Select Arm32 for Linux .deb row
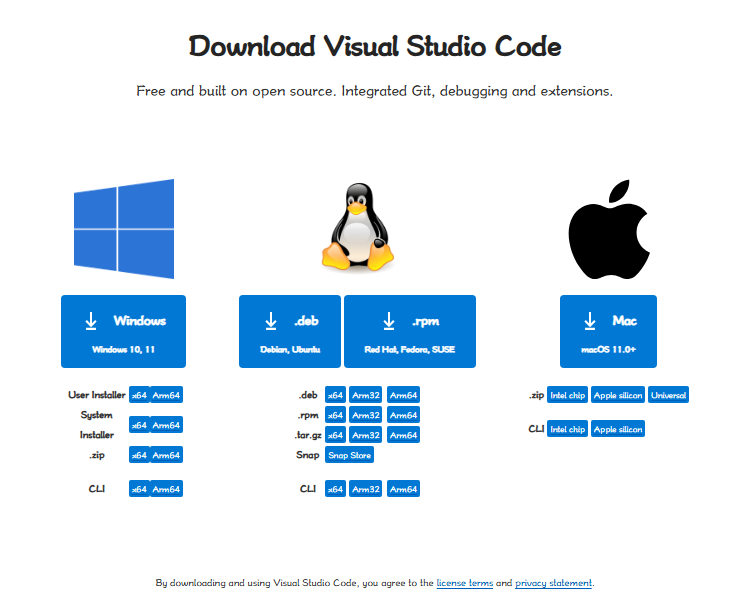Image resolution: width=754 pixels, height=612 pixels. (x=365, y=395)
